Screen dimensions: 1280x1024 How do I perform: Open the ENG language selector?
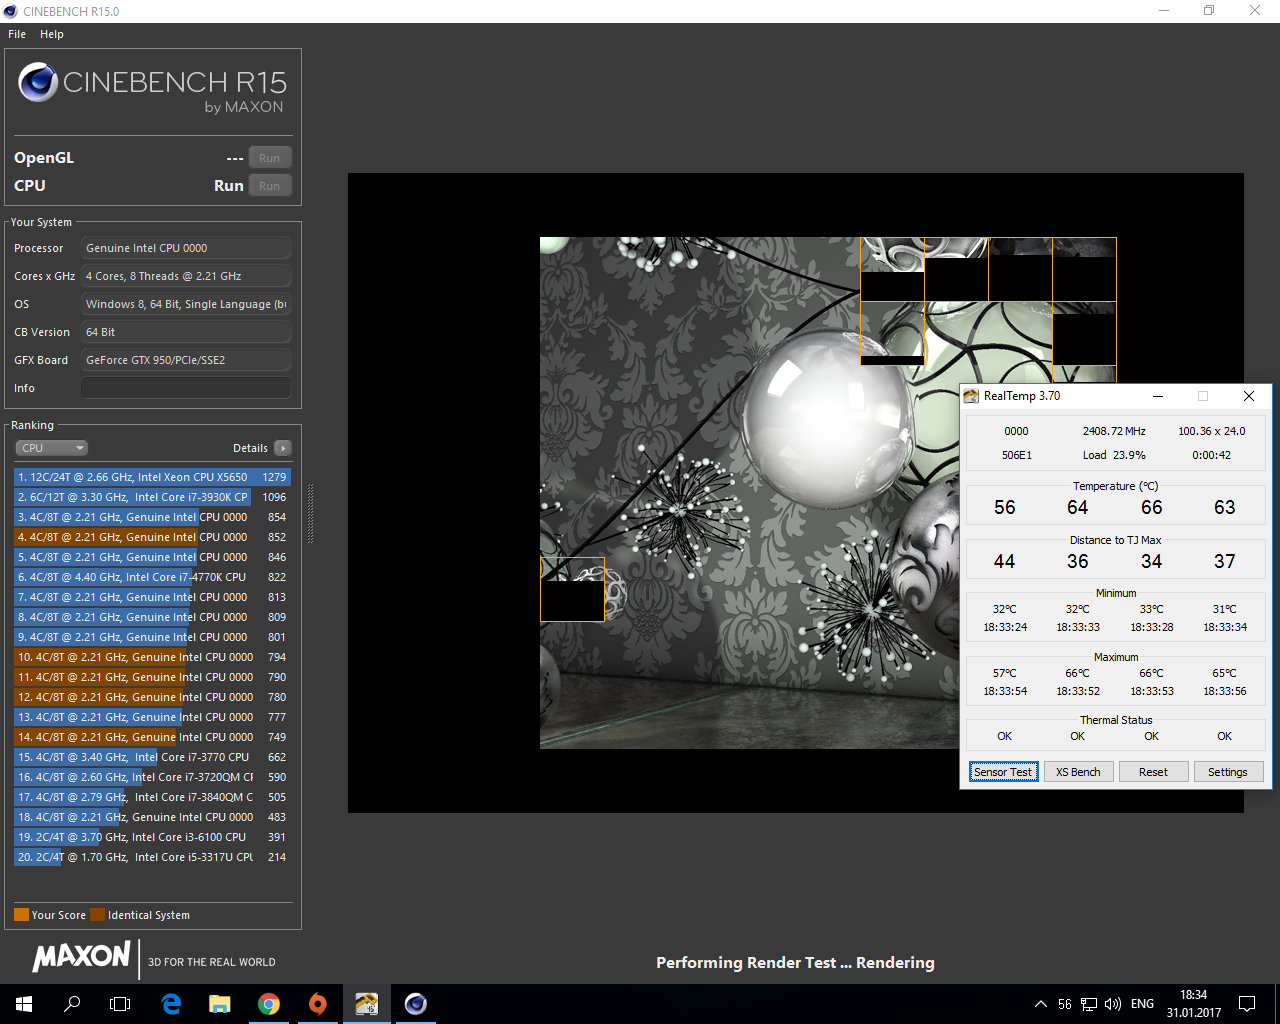(x=1142, y=1004)
